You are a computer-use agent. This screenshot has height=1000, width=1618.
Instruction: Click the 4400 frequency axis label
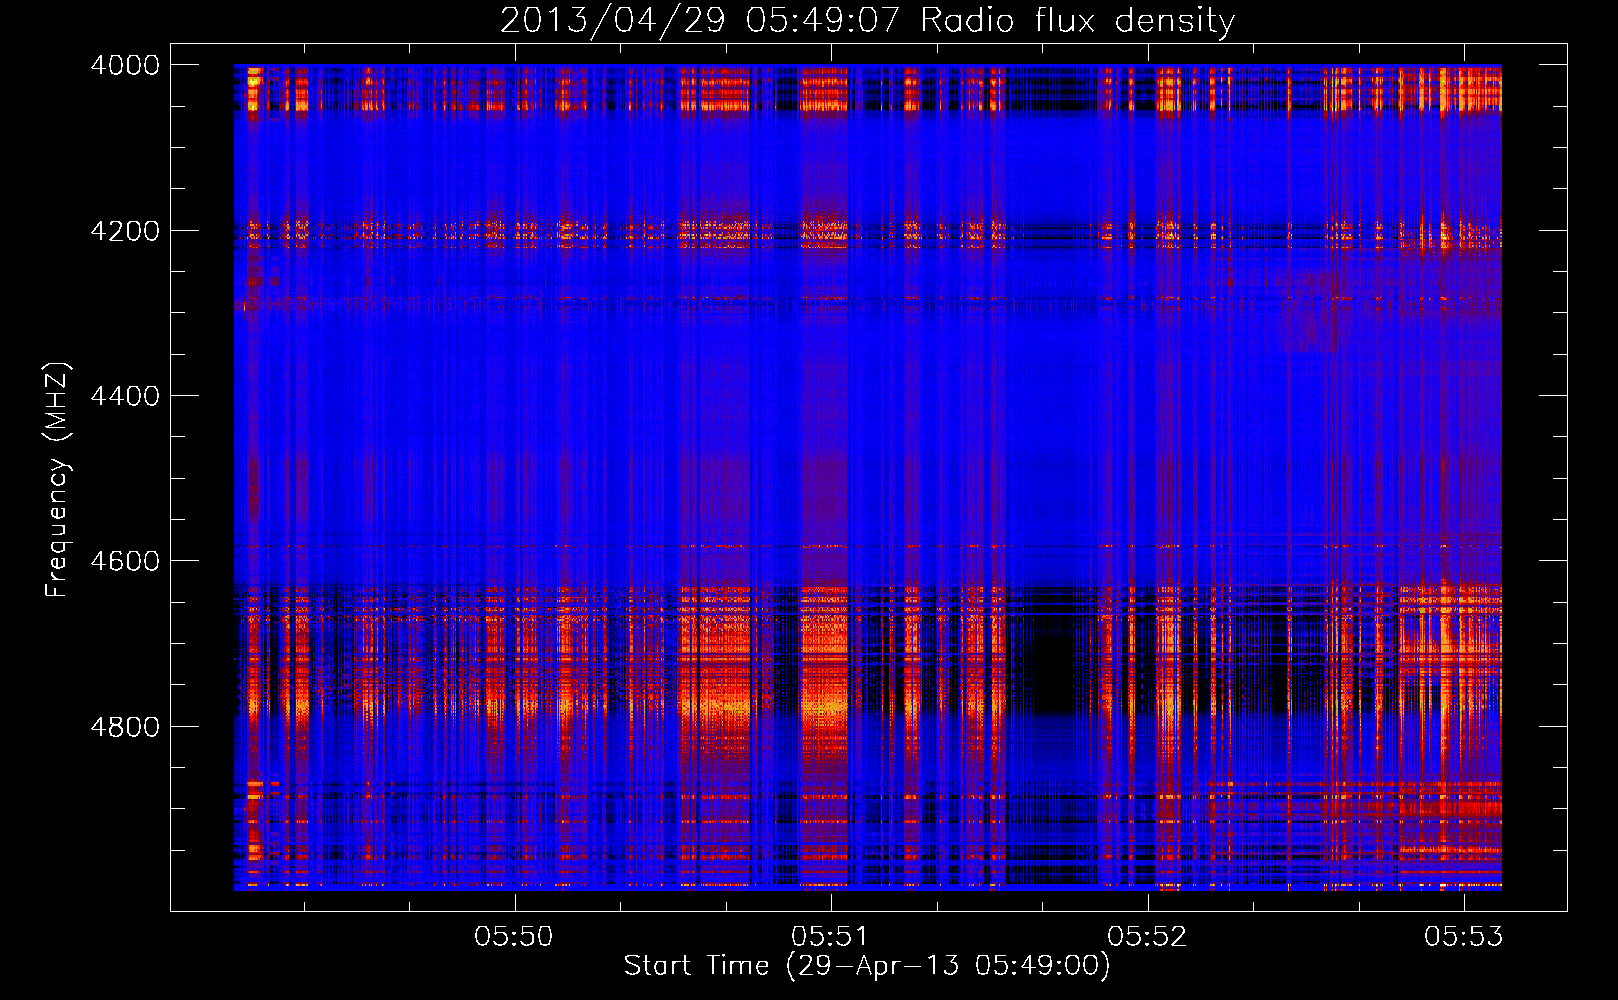[x=125, y=396]
